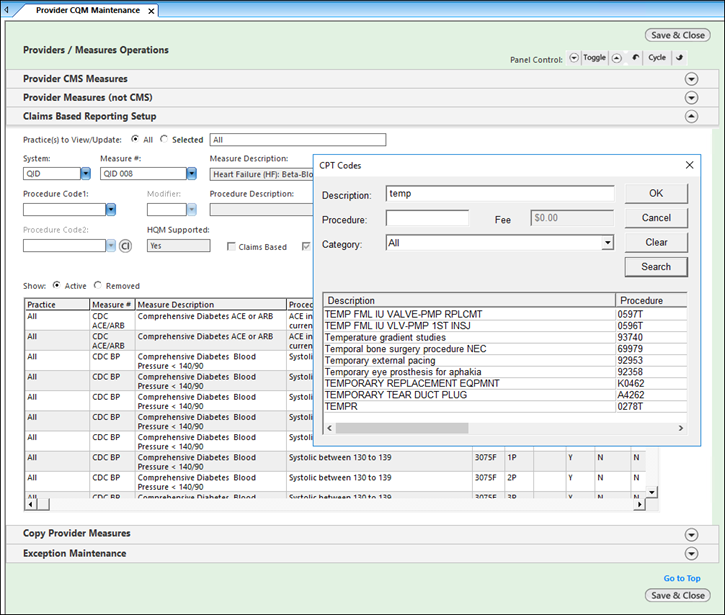
Task: Toggle the checked box right of Claims Based
Action: coord(306,246)
